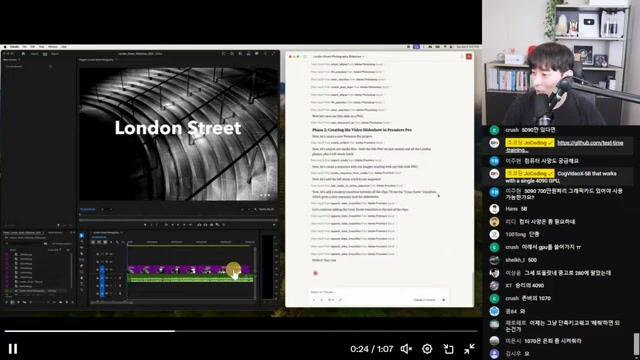Open Effect Controls panel dropdown
Image resolution: width=640 pixels, height=360 pixels.
coord(19,60)
